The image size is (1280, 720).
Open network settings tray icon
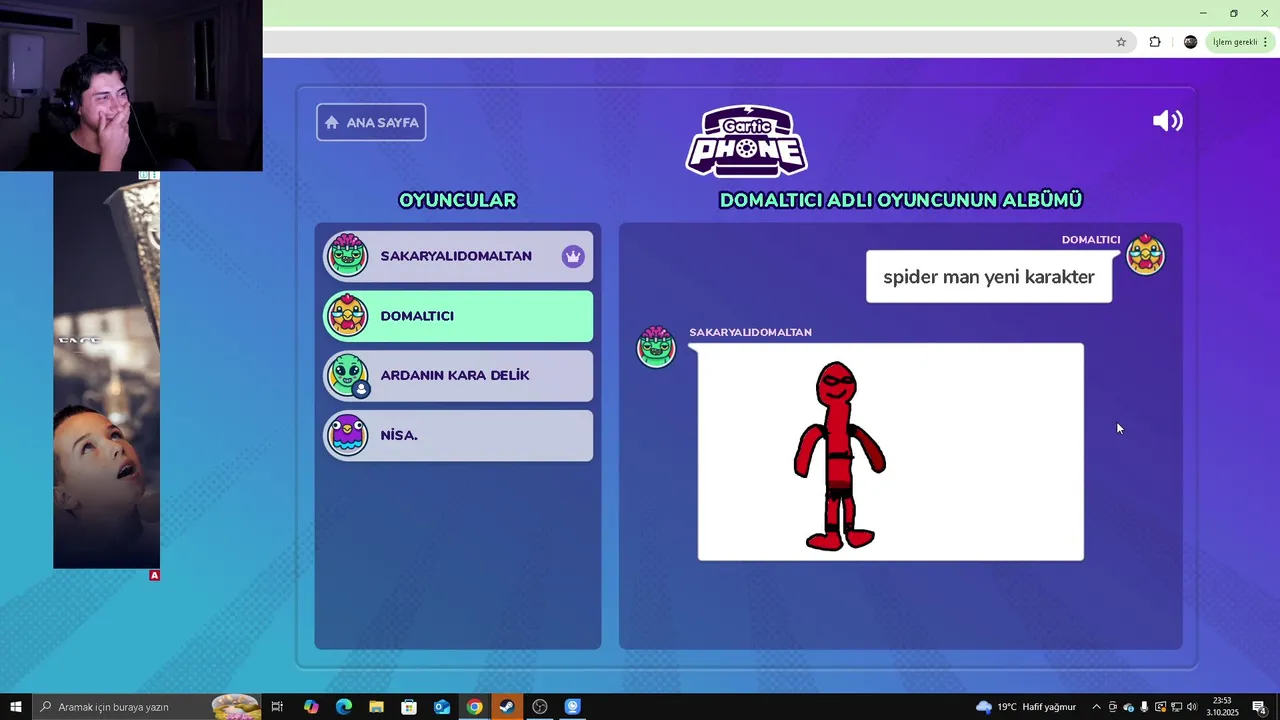[1176, 707]
